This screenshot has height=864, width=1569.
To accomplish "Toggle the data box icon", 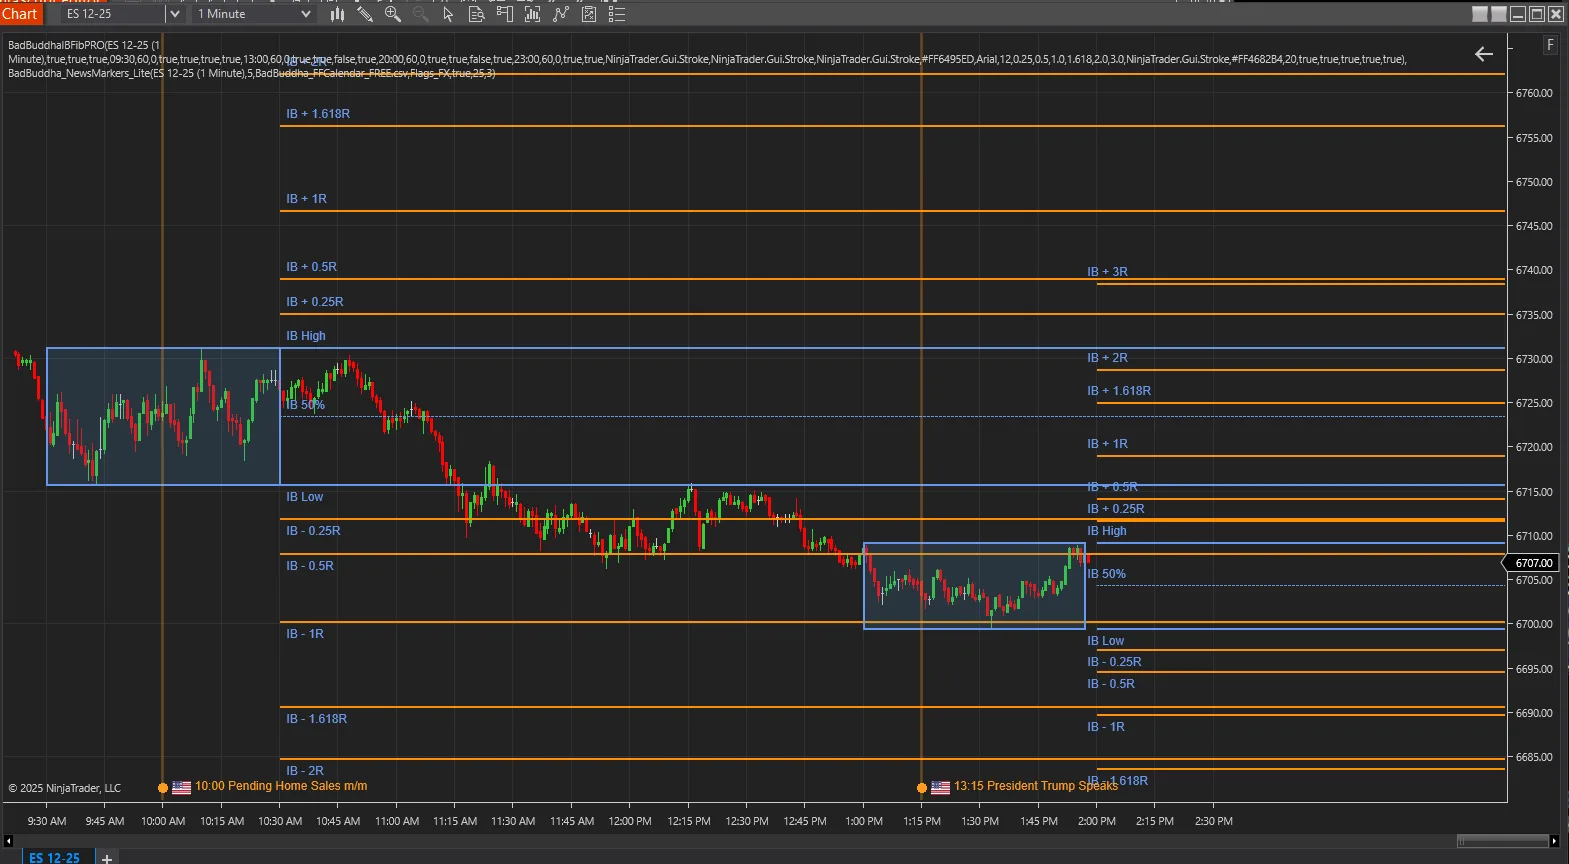I will [476, 14].
